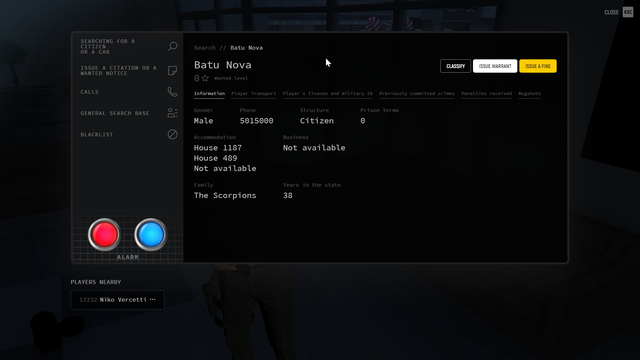The width and height of the screenshot is (640, 360).
Task: Select the Calls menu label
Action: pyautogui.click(x=89, y=92)
